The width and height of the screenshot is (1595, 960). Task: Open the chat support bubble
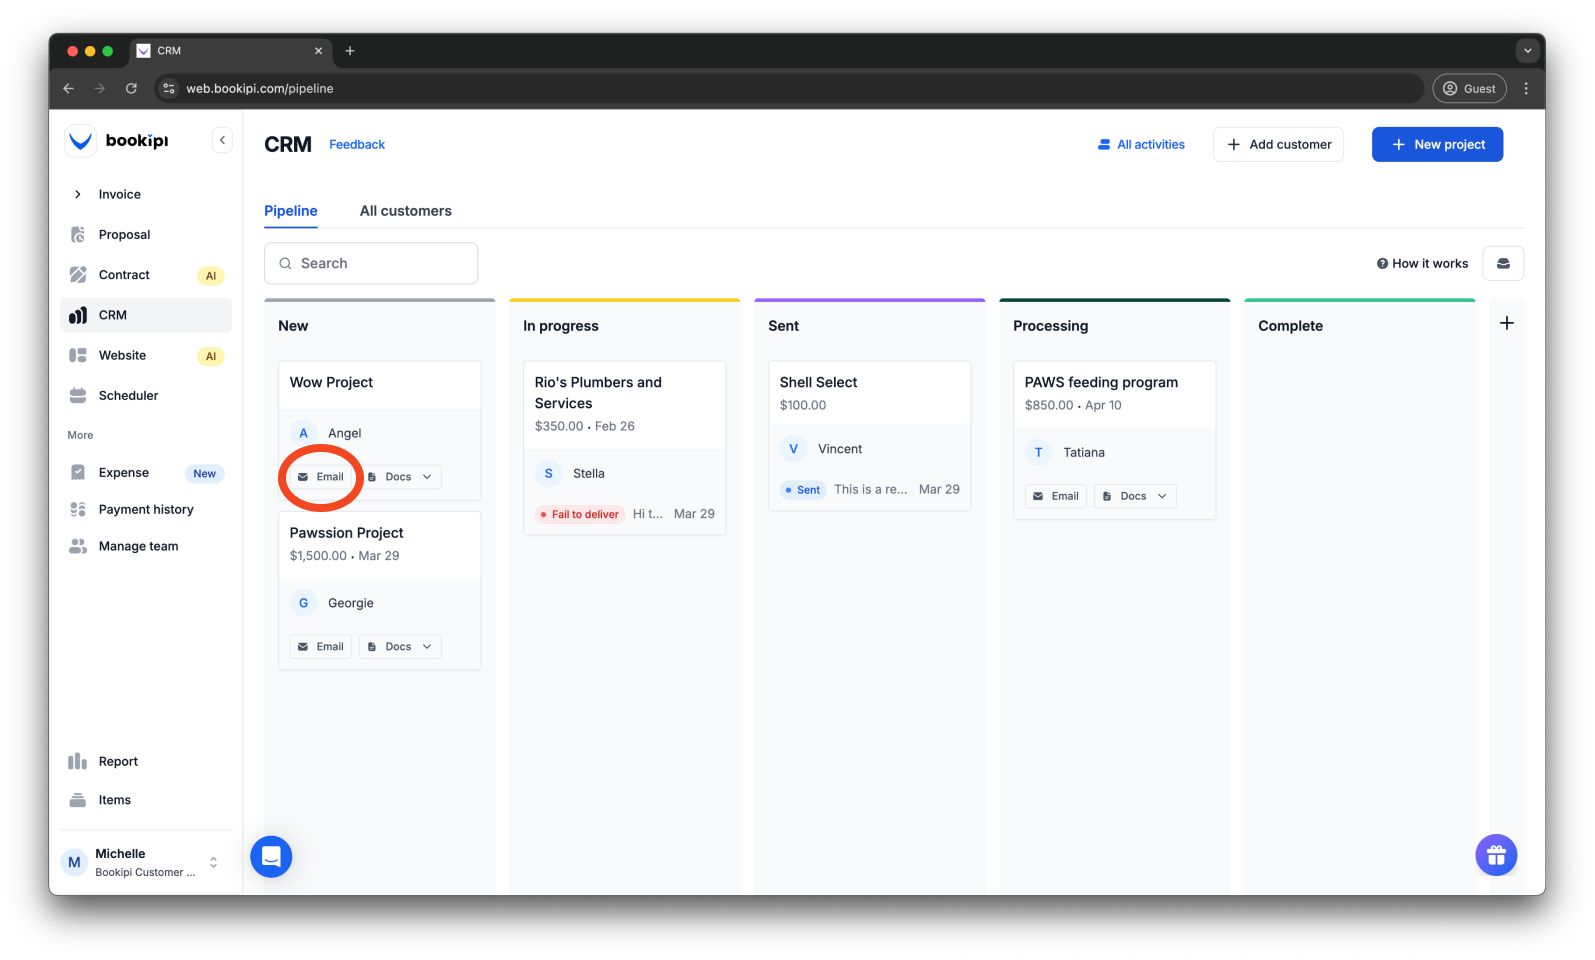click(271, 856)
